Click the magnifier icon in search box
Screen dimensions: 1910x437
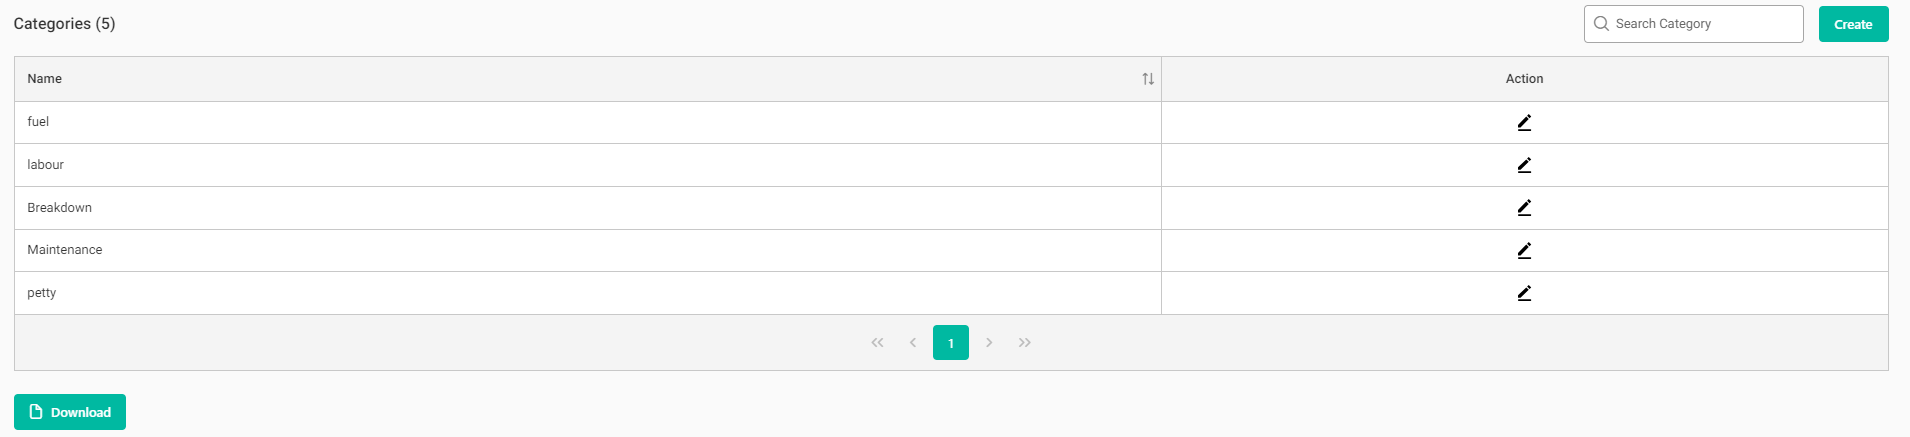point(1602,24)
